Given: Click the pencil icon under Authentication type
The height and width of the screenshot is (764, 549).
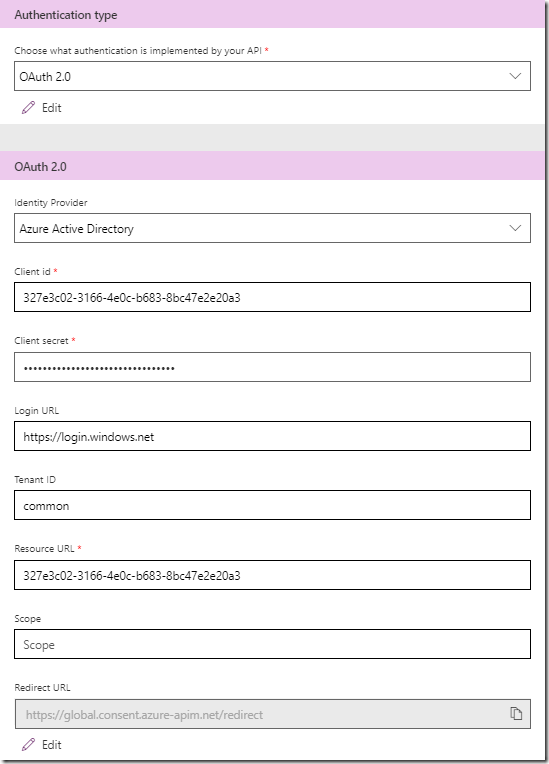Looking at the screenshot, I should pyautogui.click(x=29, y=108).
